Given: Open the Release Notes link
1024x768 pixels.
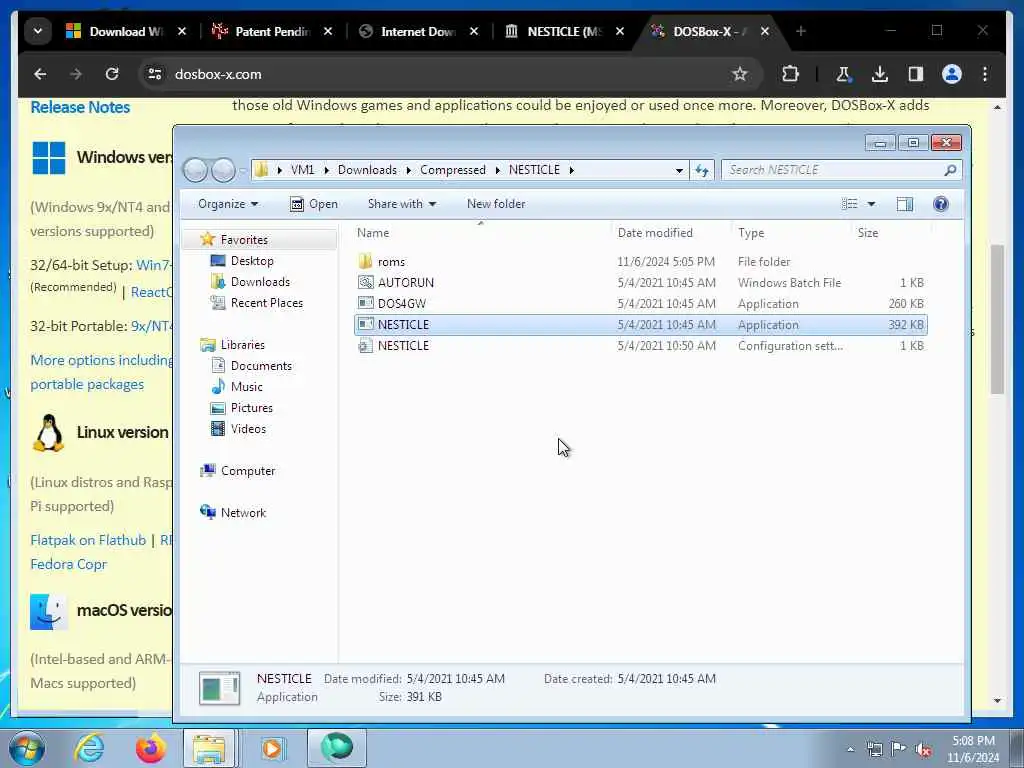Looking at the screenshot, I should coord(80,107).
